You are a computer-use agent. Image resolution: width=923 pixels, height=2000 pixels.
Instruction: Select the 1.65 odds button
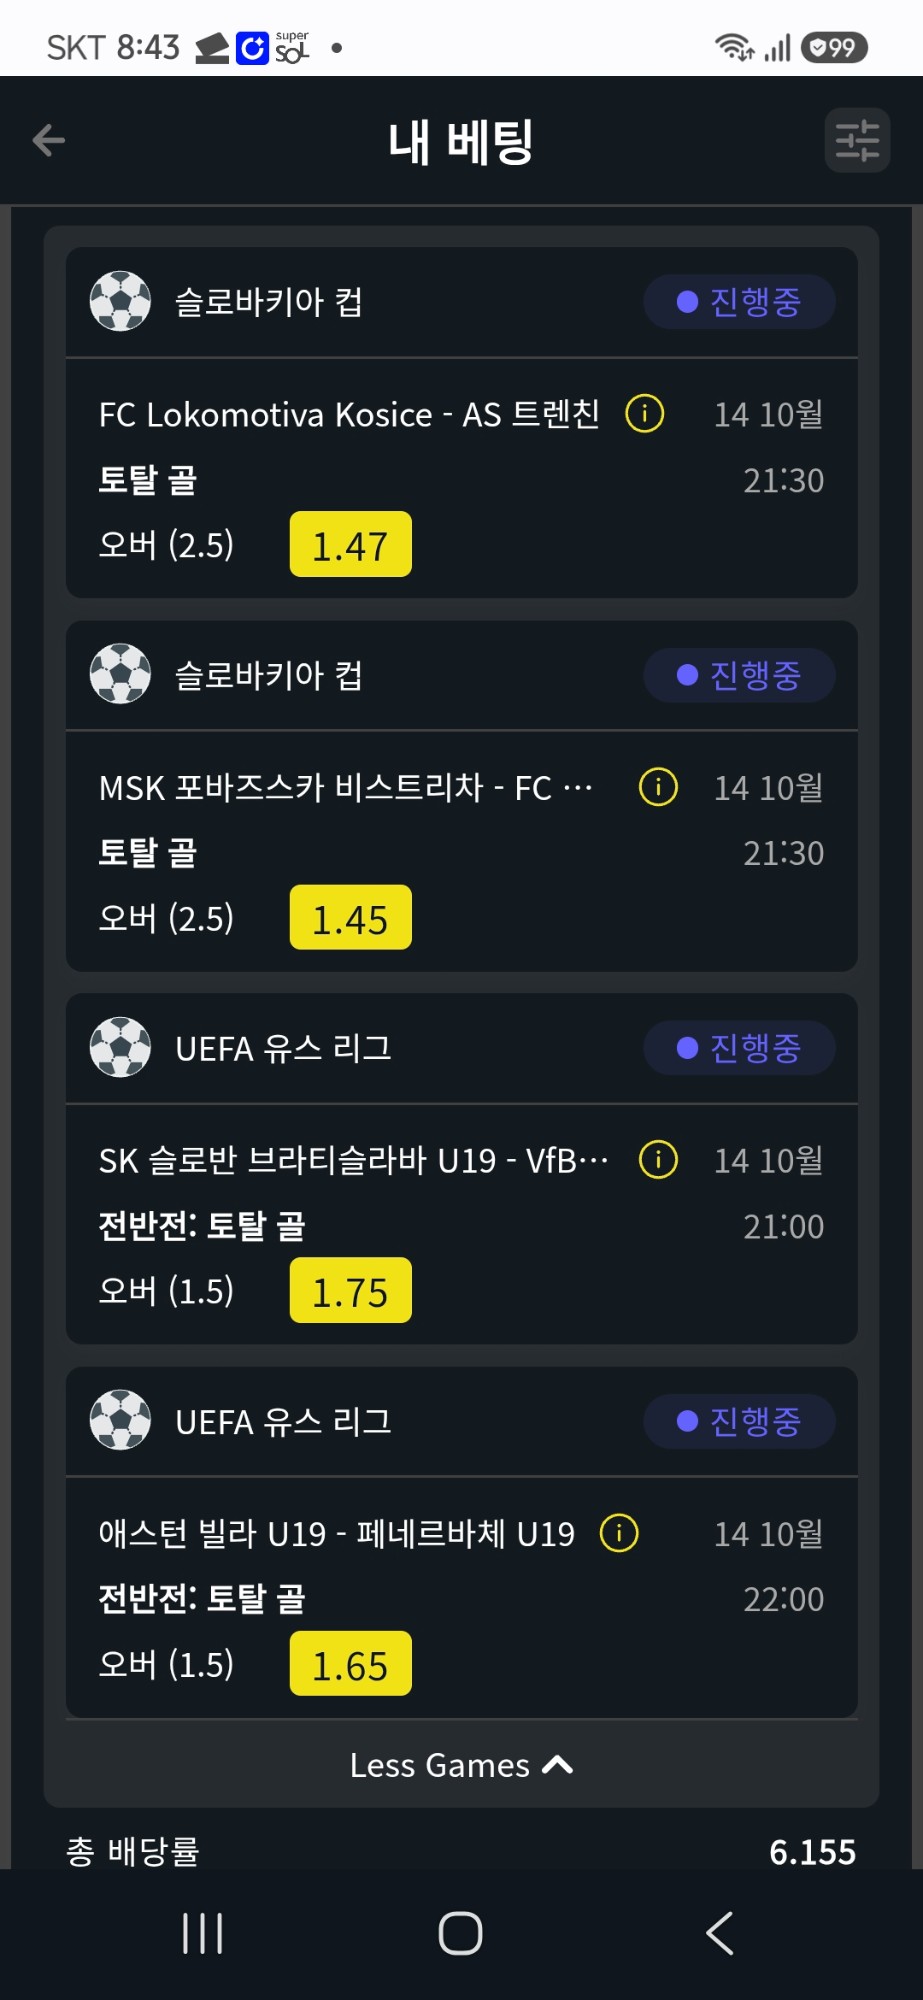point(351,1664)
